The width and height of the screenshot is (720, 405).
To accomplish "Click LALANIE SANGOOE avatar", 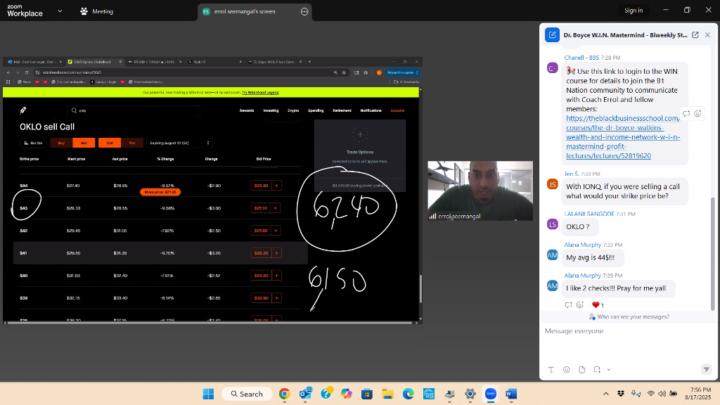I will [552, 224].
